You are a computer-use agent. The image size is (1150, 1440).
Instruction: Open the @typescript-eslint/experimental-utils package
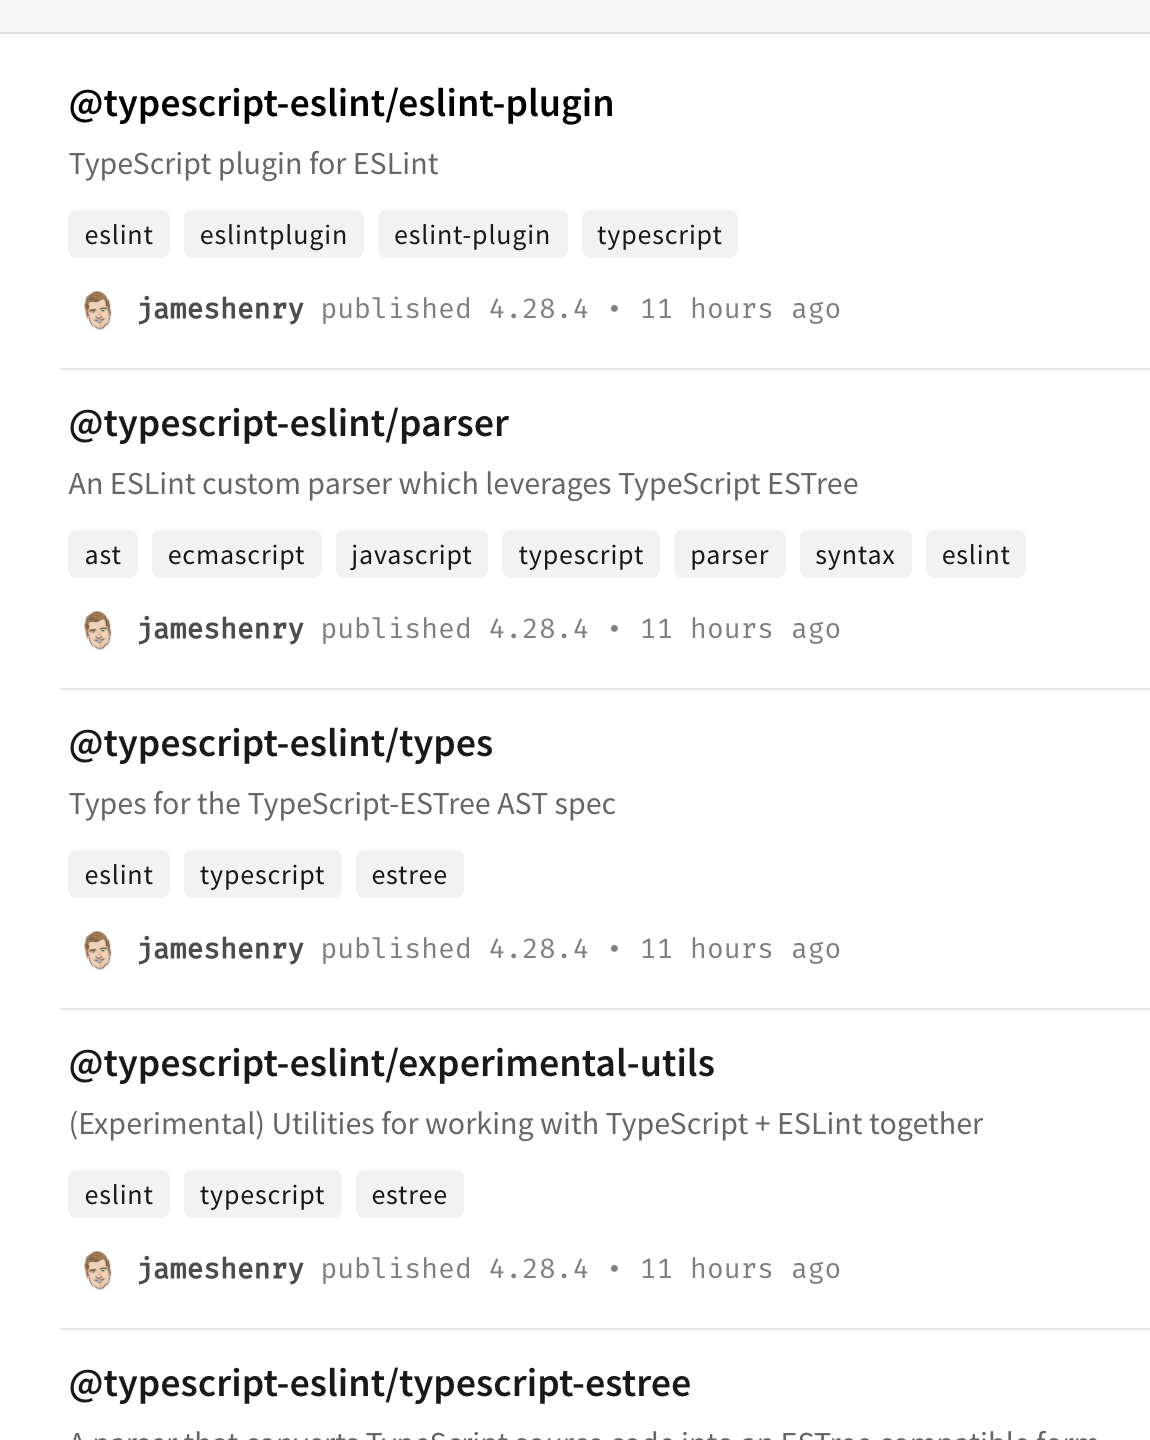392,1064
